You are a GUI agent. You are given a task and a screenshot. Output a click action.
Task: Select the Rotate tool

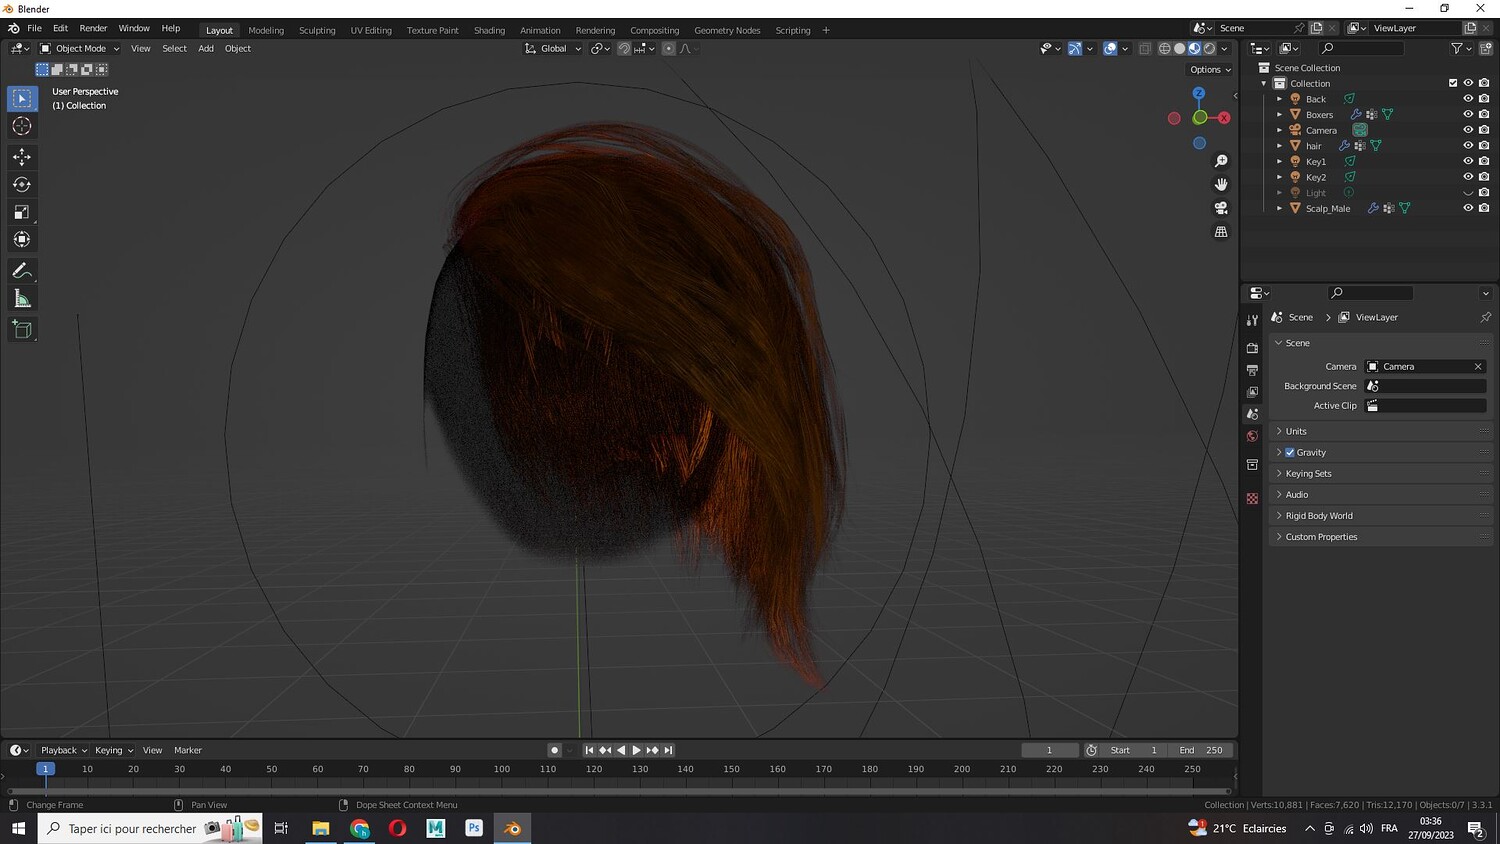pos(22,184)
